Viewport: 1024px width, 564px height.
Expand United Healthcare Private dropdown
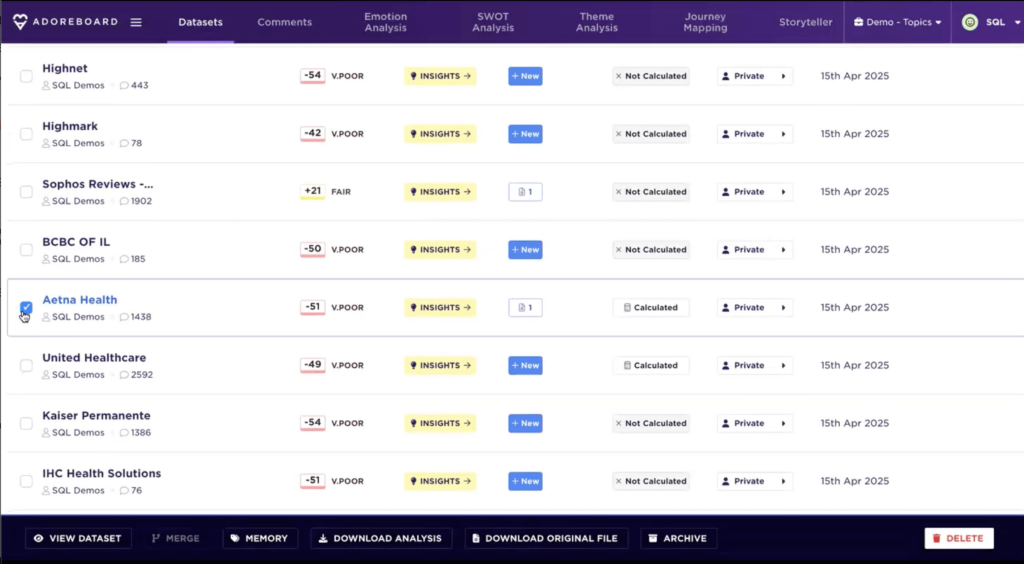click(x=755, y=366)
